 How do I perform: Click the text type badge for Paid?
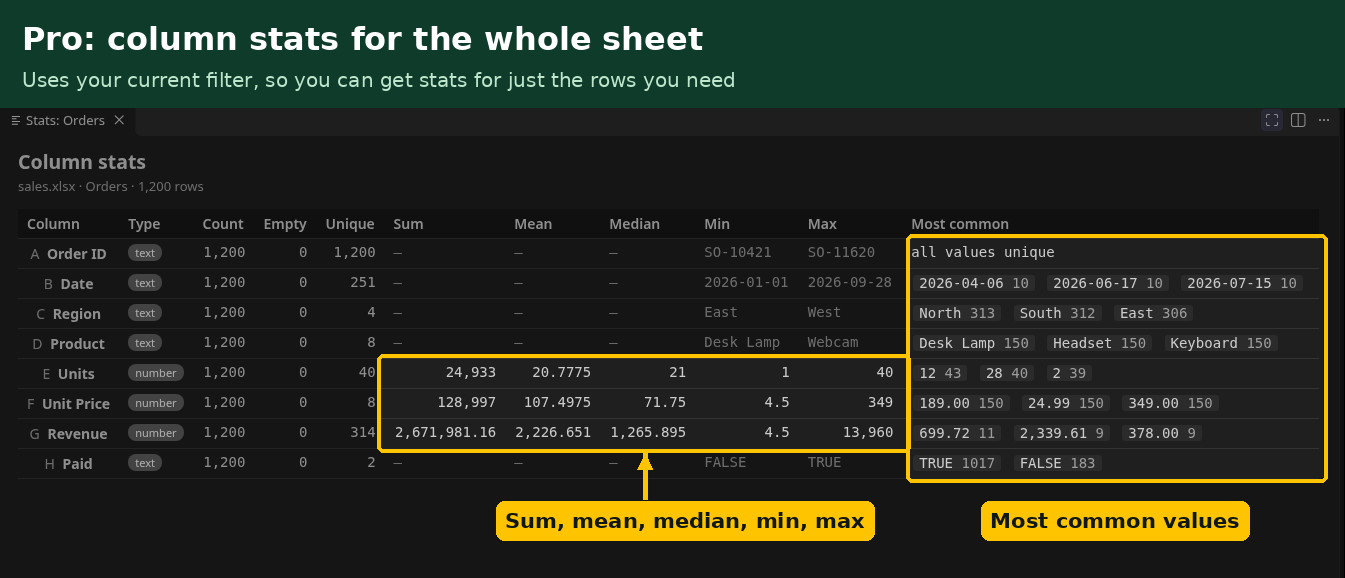145,463
